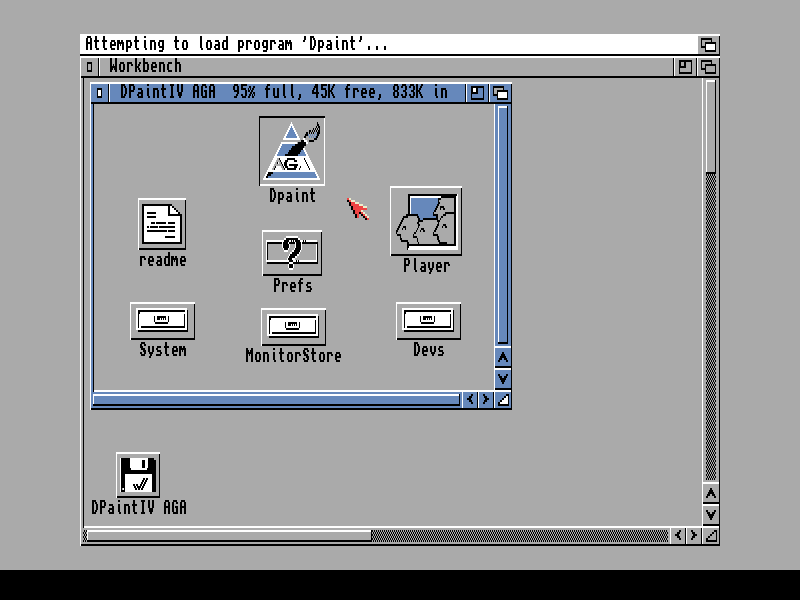Select the System drawer icon
800x600 pixels.
pos(162,321)
